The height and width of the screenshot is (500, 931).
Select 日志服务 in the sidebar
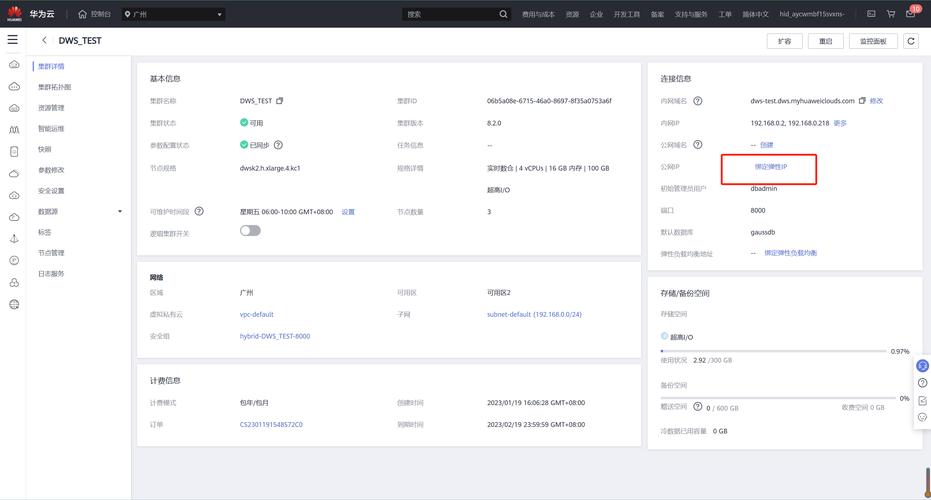pyautogui.click(x=51, y=274)
